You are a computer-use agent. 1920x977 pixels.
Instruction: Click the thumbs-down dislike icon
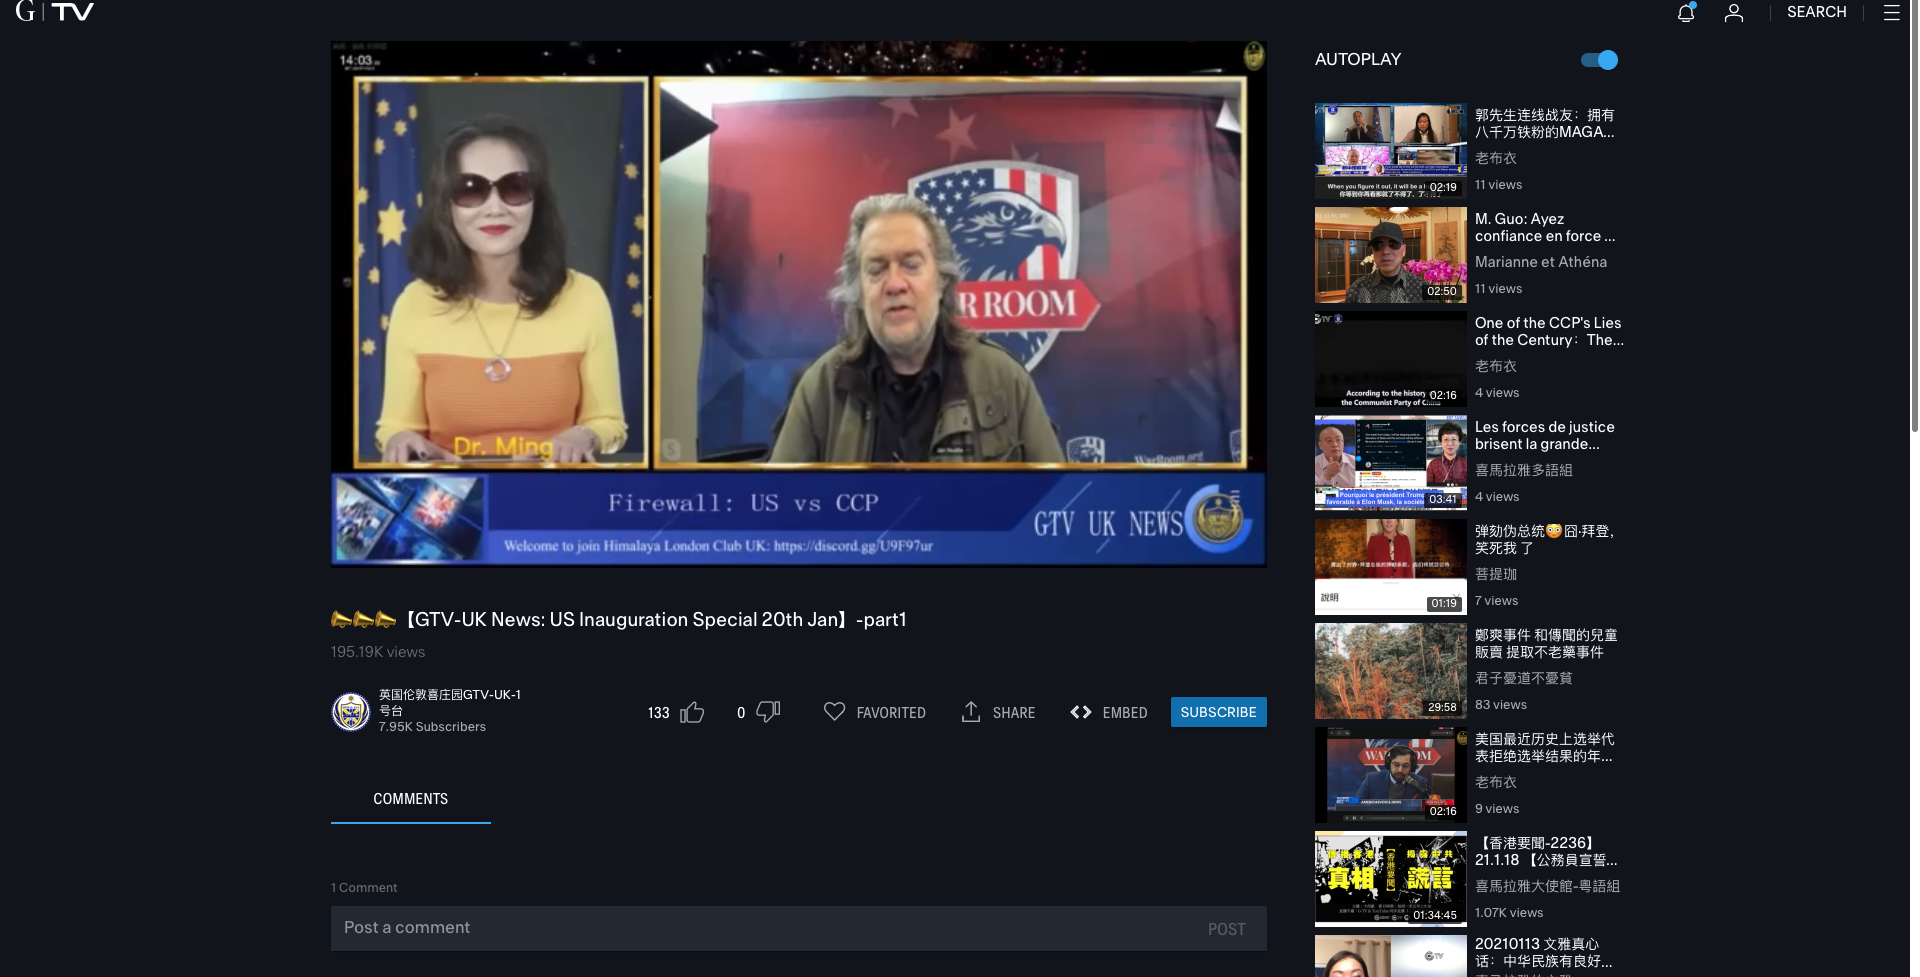coord(768,711)
